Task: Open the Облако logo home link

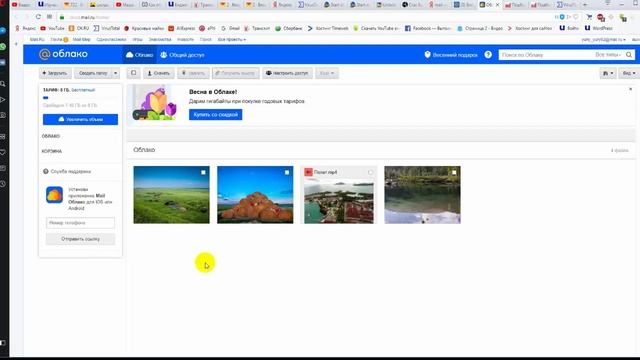Action: (63, 54)
